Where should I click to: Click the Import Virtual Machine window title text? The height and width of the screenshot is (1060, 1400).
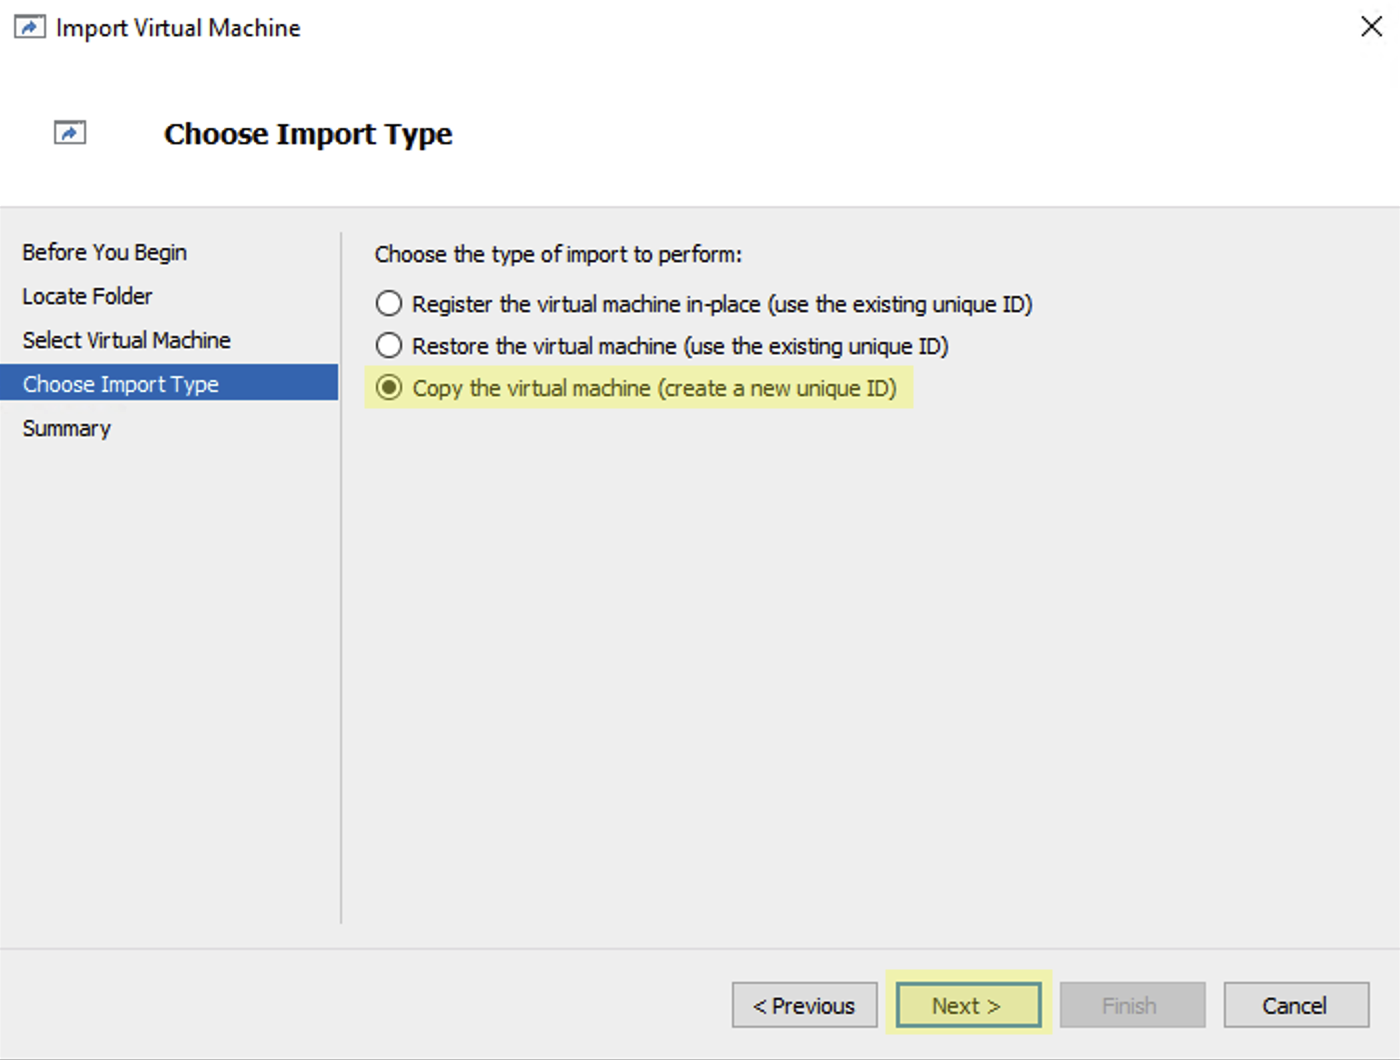coord(178,28)
